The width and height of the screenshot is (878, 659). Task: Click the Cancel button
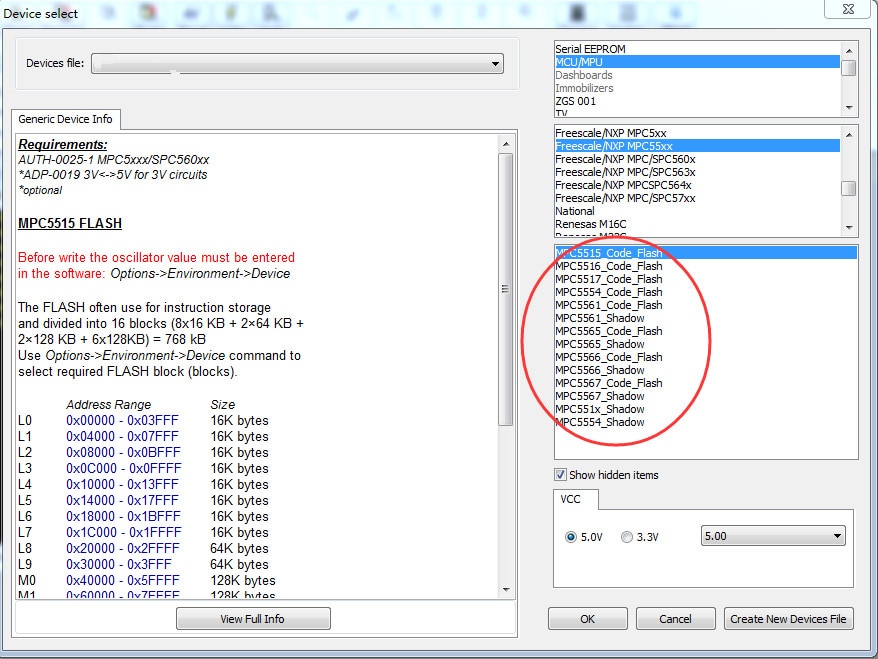[x=675, y=619]
